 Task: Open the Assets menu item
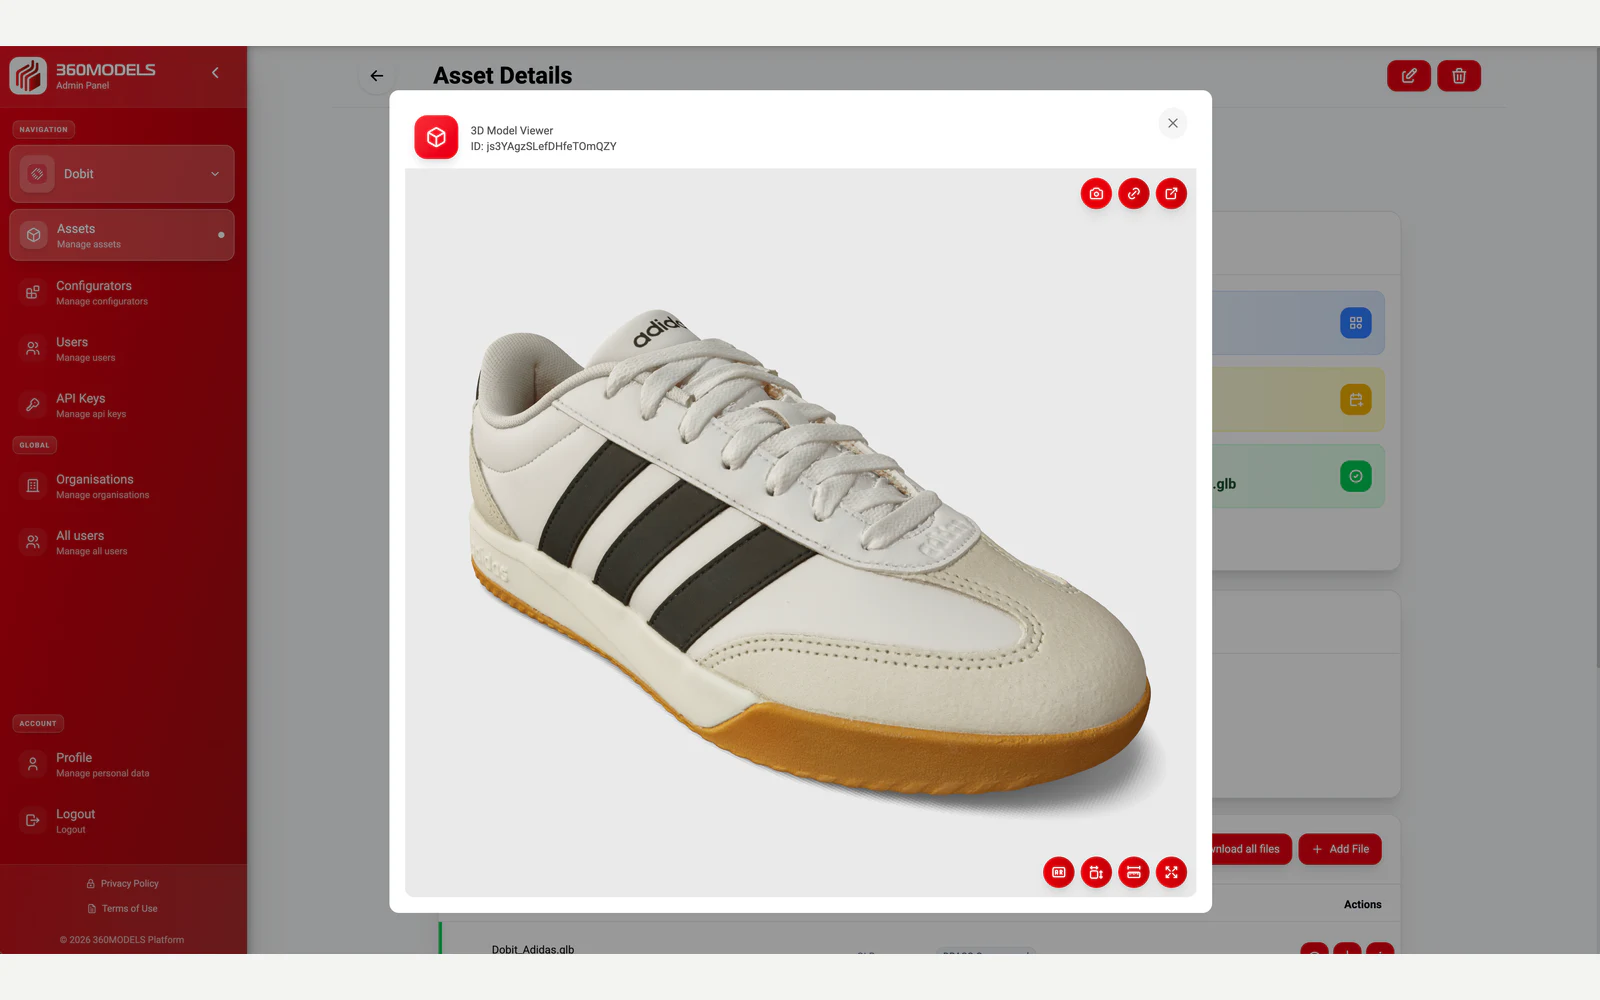coord(122,235)
